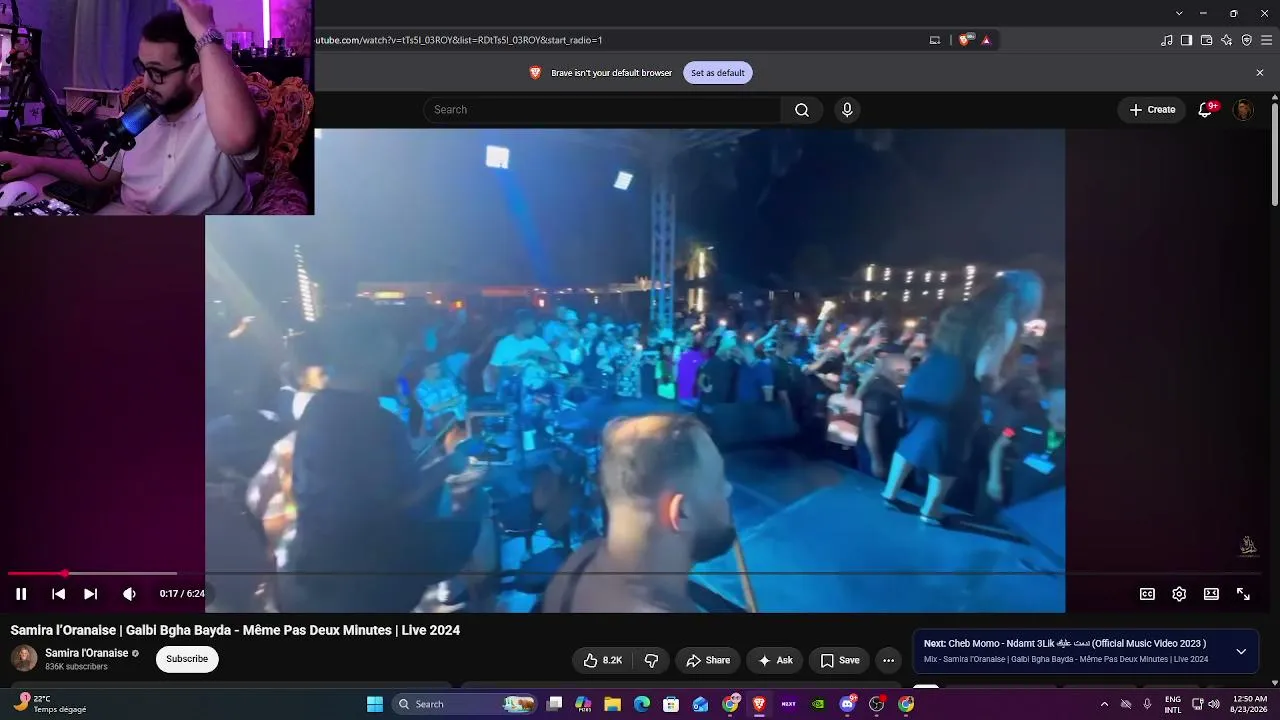Click the magnifier search button
The height and width of the screenshot is (720, 1280).
pos(802,110)
